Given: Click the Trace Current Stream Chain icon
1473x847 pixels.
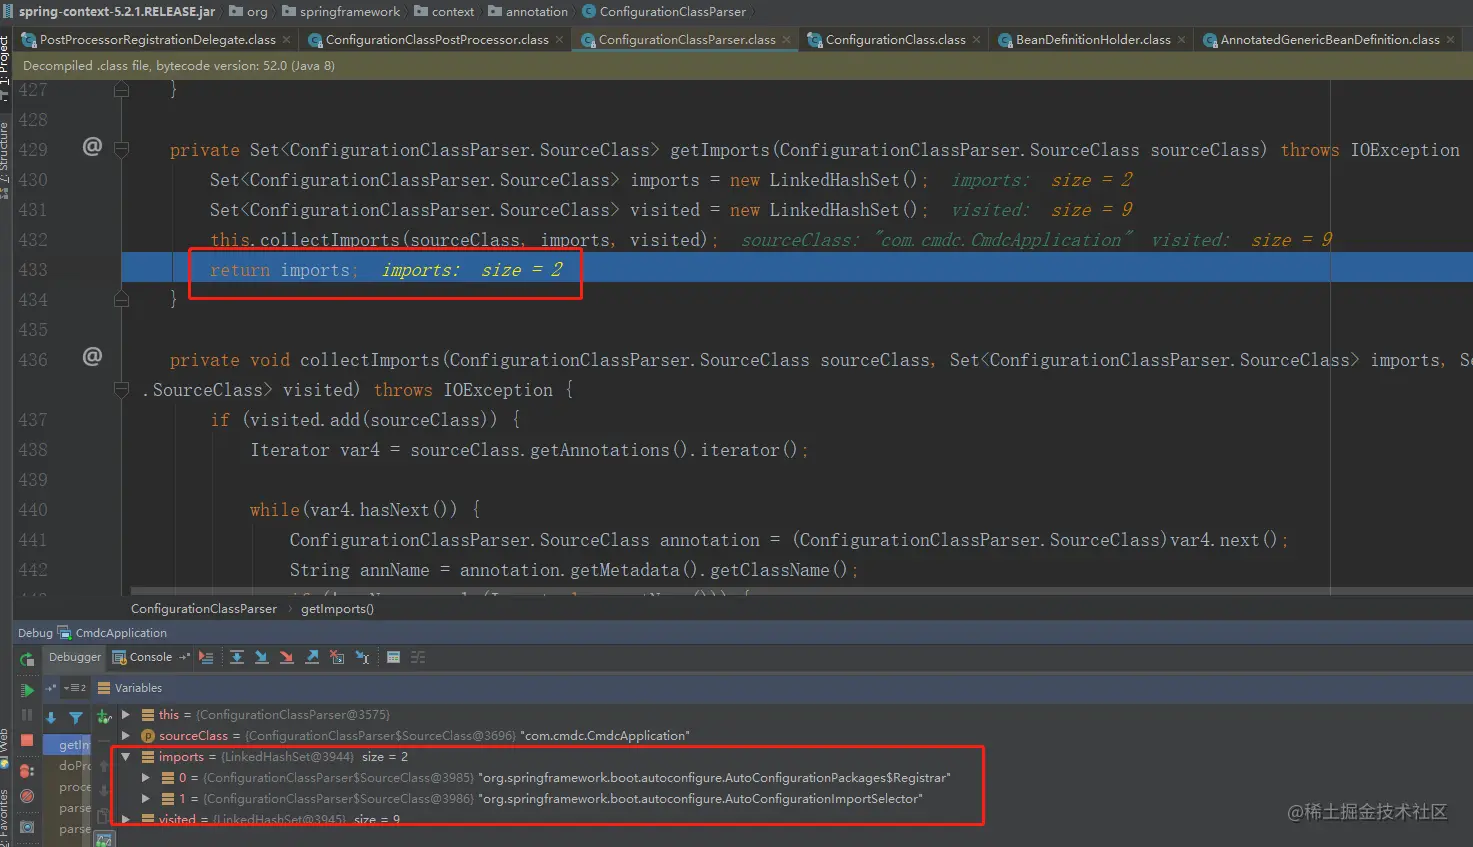Looking at the screenshot, I should [x=418, y=658].
